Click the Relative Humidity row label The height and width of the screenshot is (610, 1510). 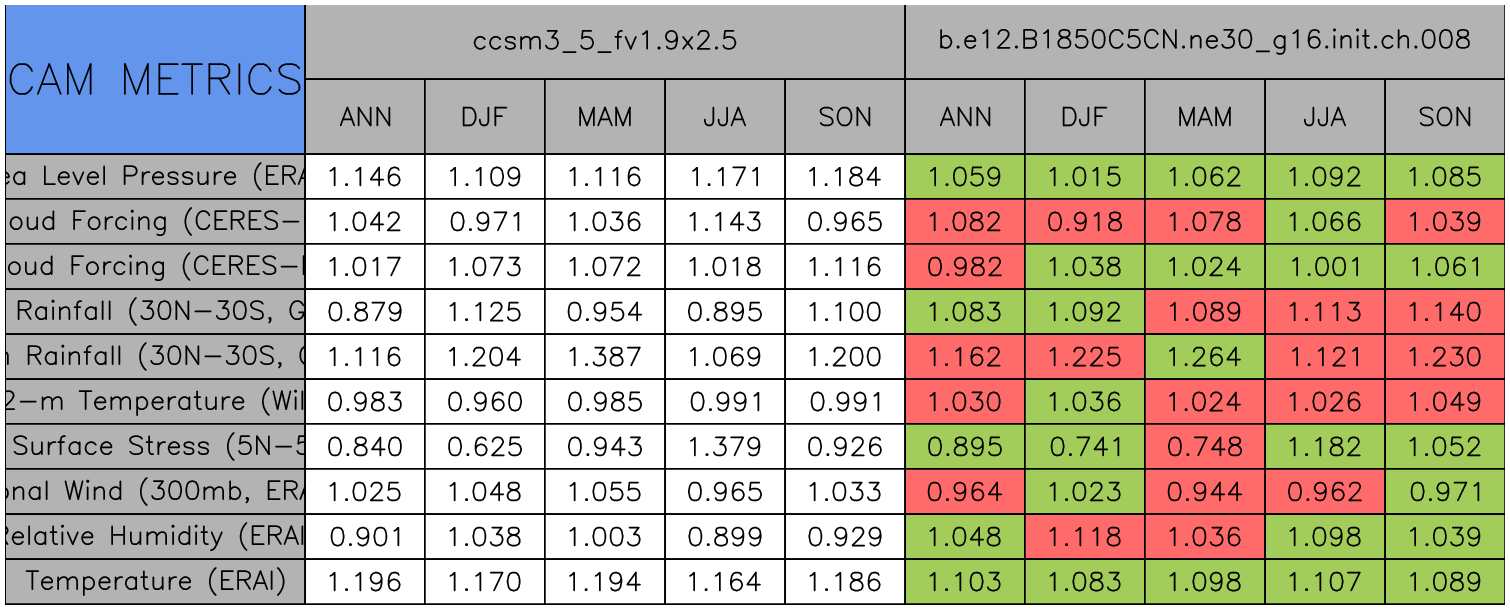click(x=155, y=537)
